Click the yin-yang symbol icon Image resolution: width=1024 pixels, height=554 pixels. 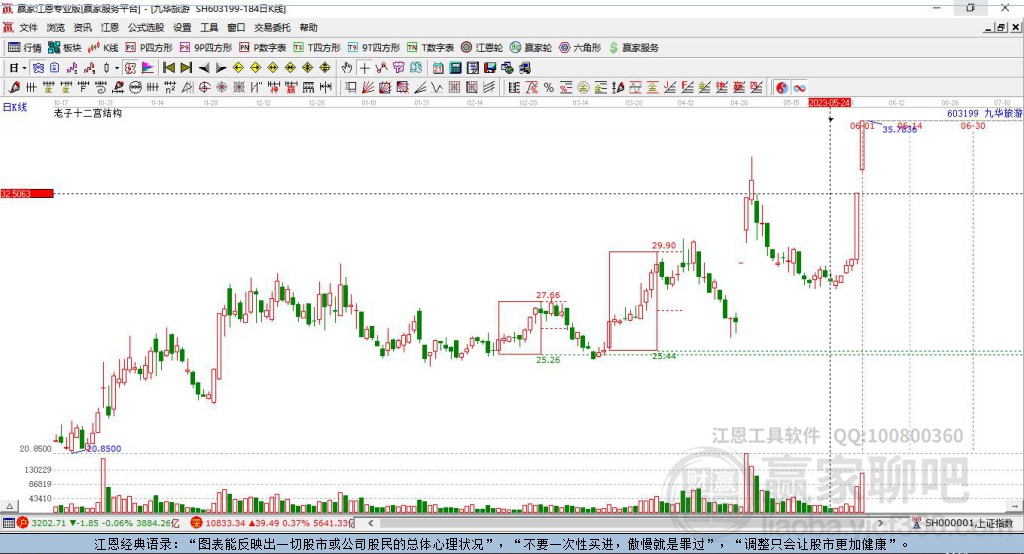(x=782, y=88)
